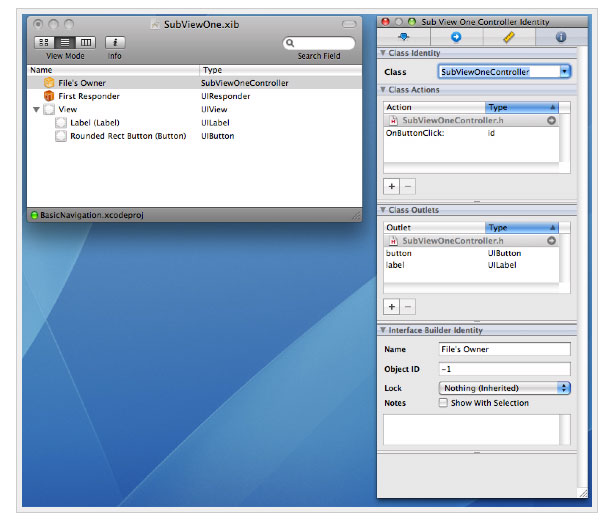The height and width of the screenshot is (522, 615).
Task: Select the Label (Label) row
Action: tap(195, 123)
